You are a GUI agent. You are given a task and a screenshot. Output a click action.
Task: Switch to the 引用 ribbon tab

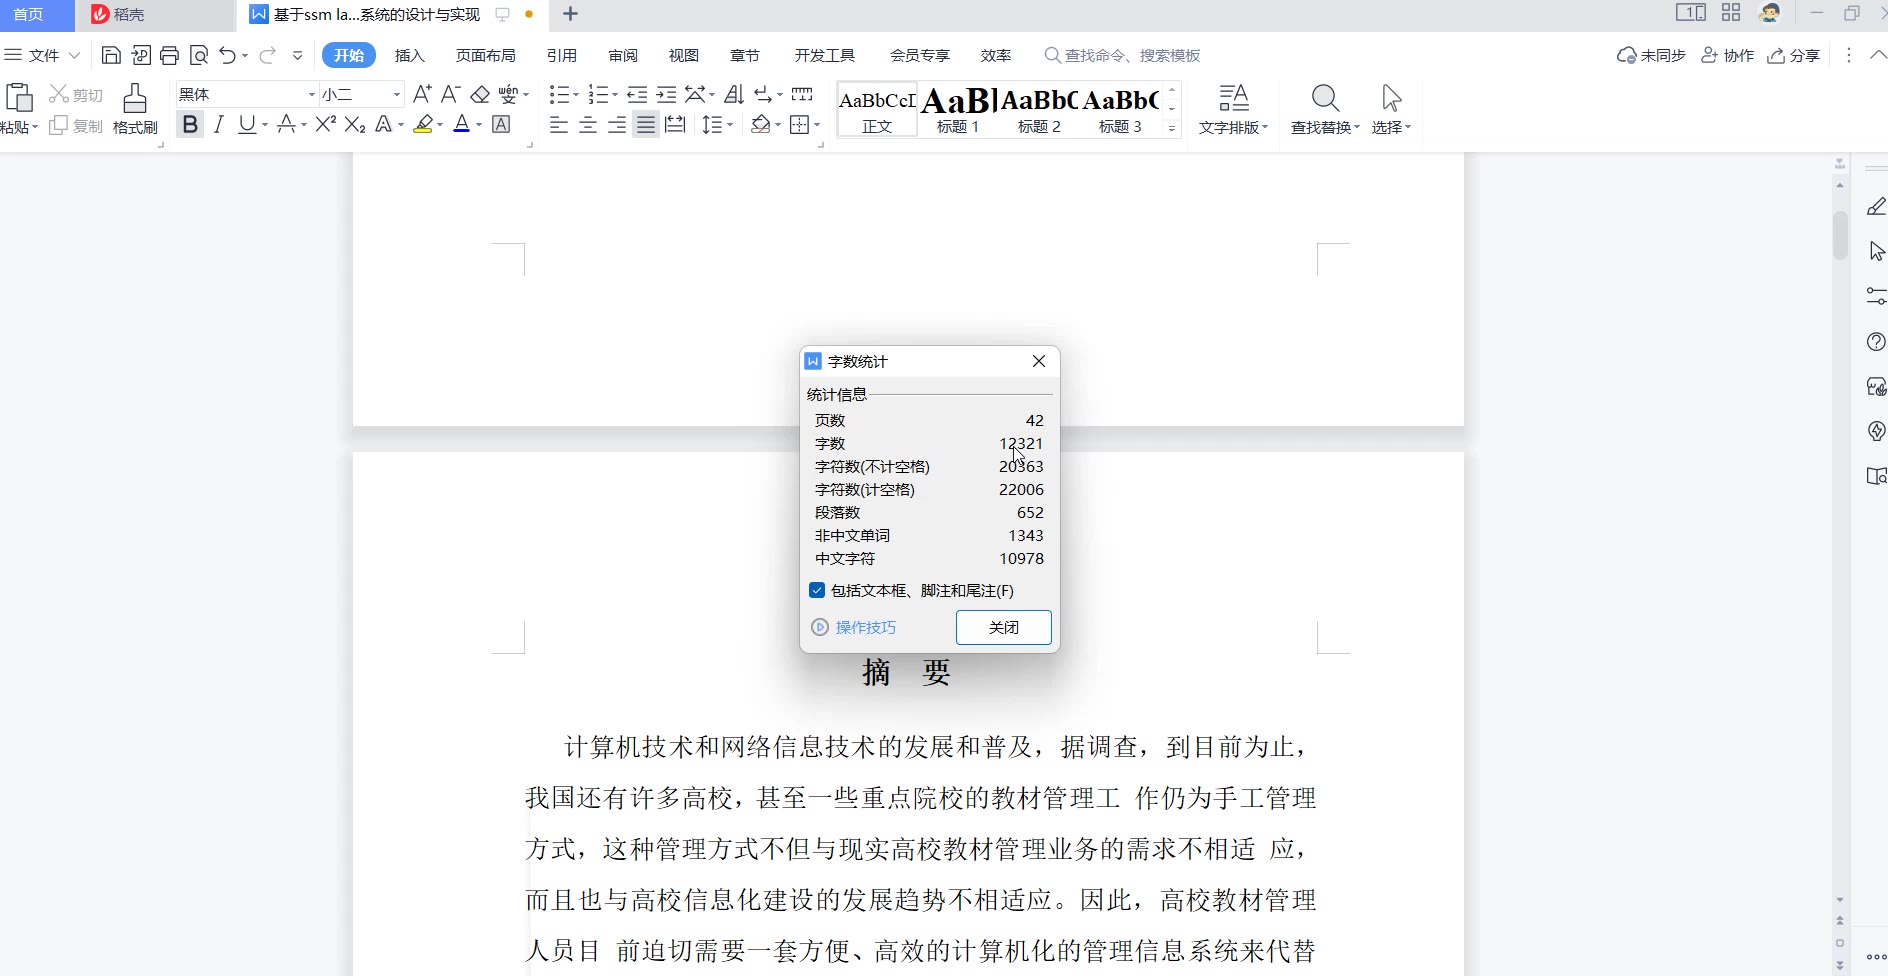[562, 55]
